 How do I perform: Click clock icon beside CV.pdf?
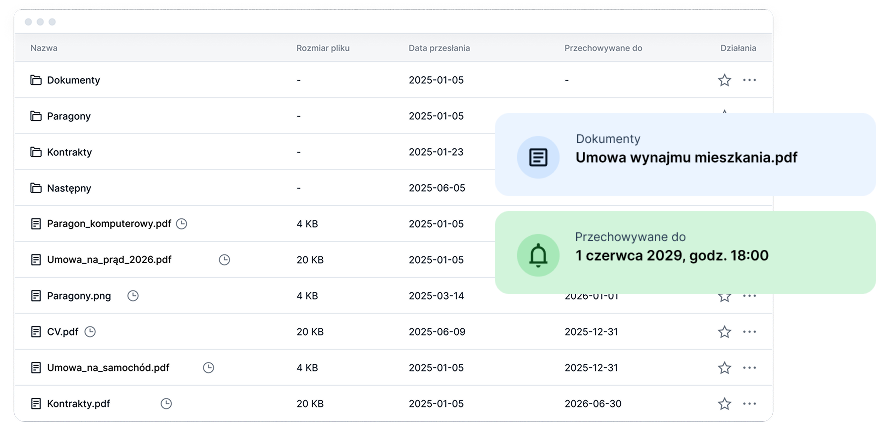coord(91,332)
